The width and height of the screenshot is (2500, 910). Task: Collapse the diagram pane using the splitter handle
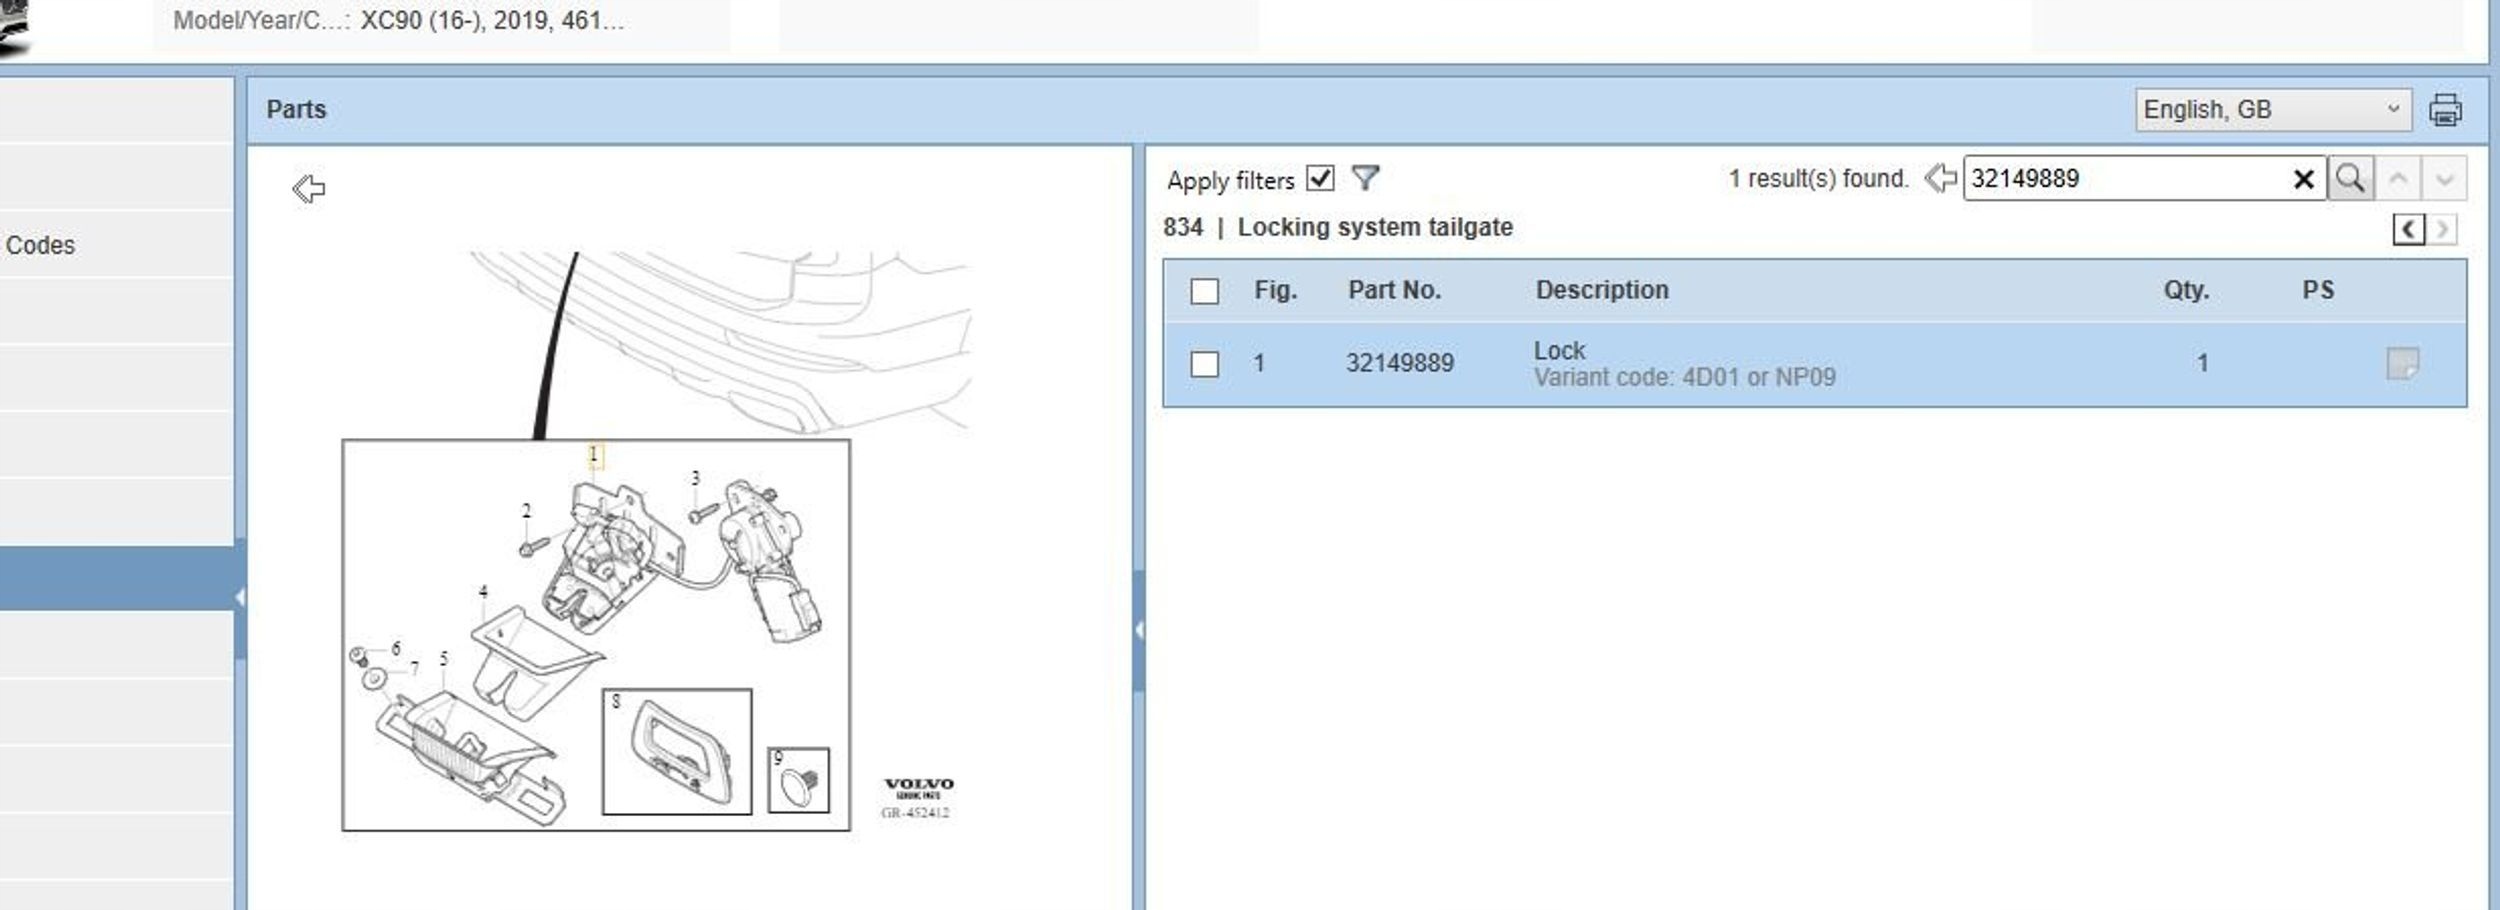click(1139, 630)
